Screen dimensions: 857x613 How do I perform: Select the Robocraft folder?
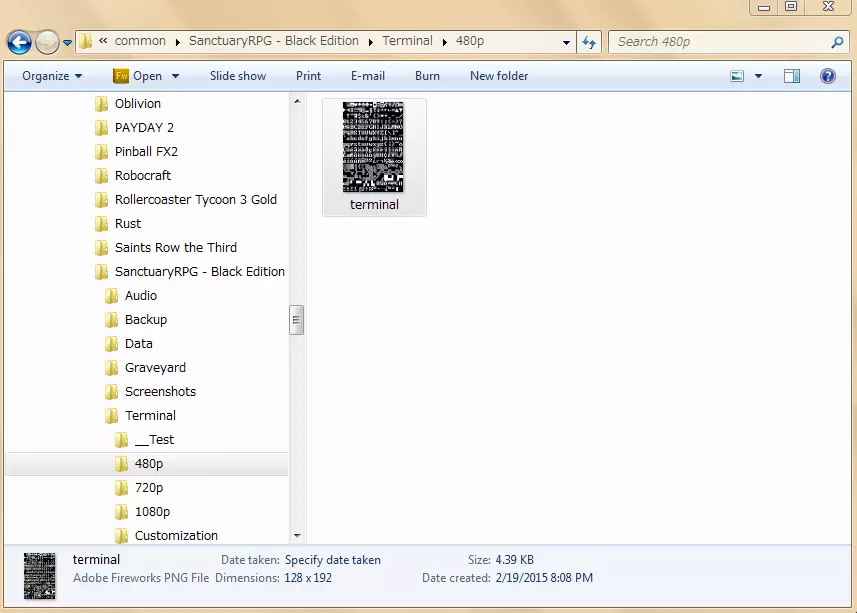pos(143,175)
